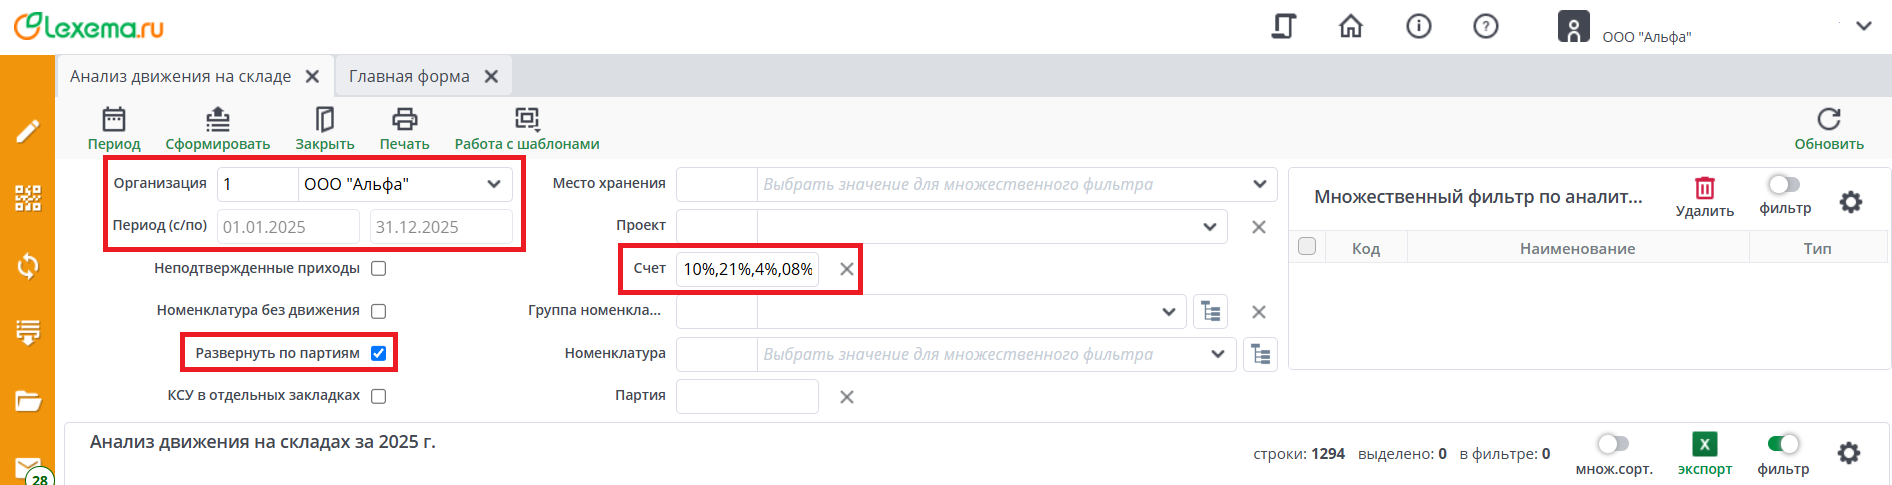Click the Excel экспорт icon
The width and height of the screenshot is (1892, 485).
point(1704,444)
